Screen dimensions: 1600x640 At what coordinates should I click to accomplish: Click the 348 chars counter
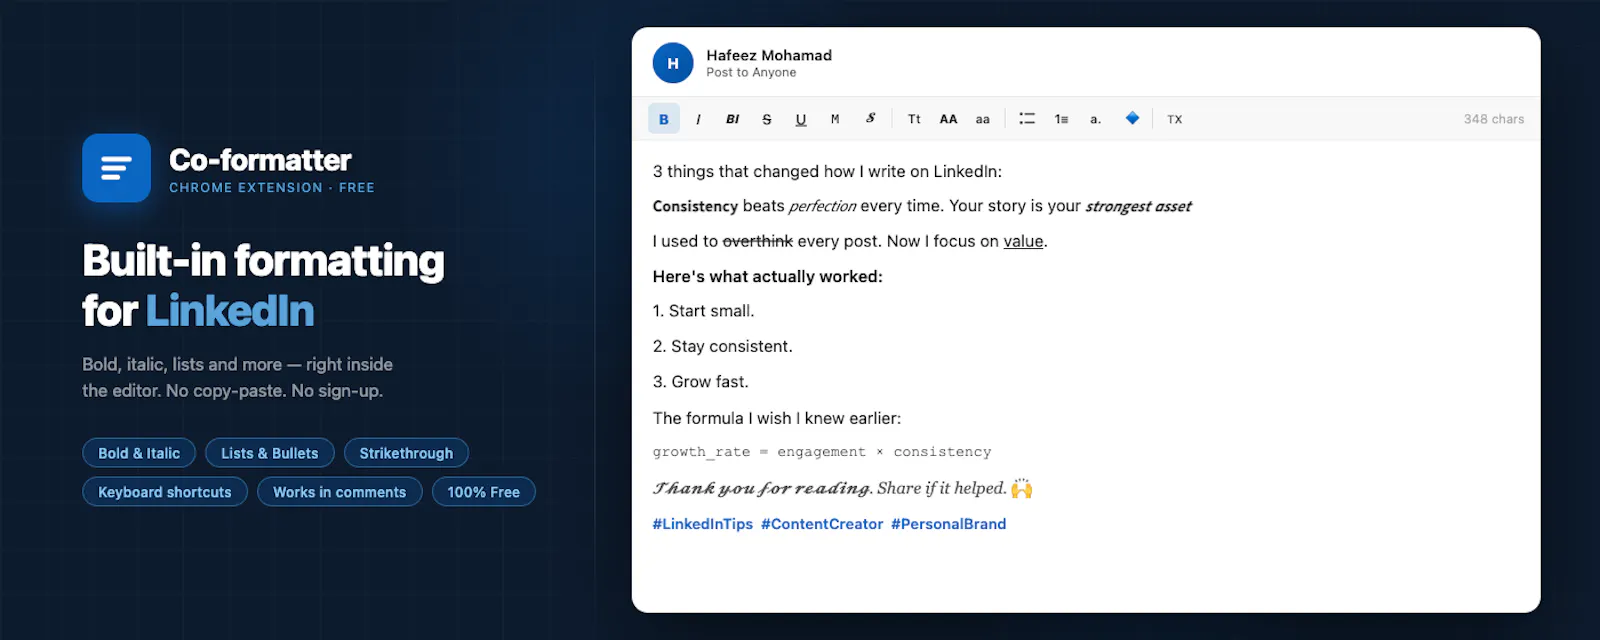pyautogui.click(x=1494, y=119)
